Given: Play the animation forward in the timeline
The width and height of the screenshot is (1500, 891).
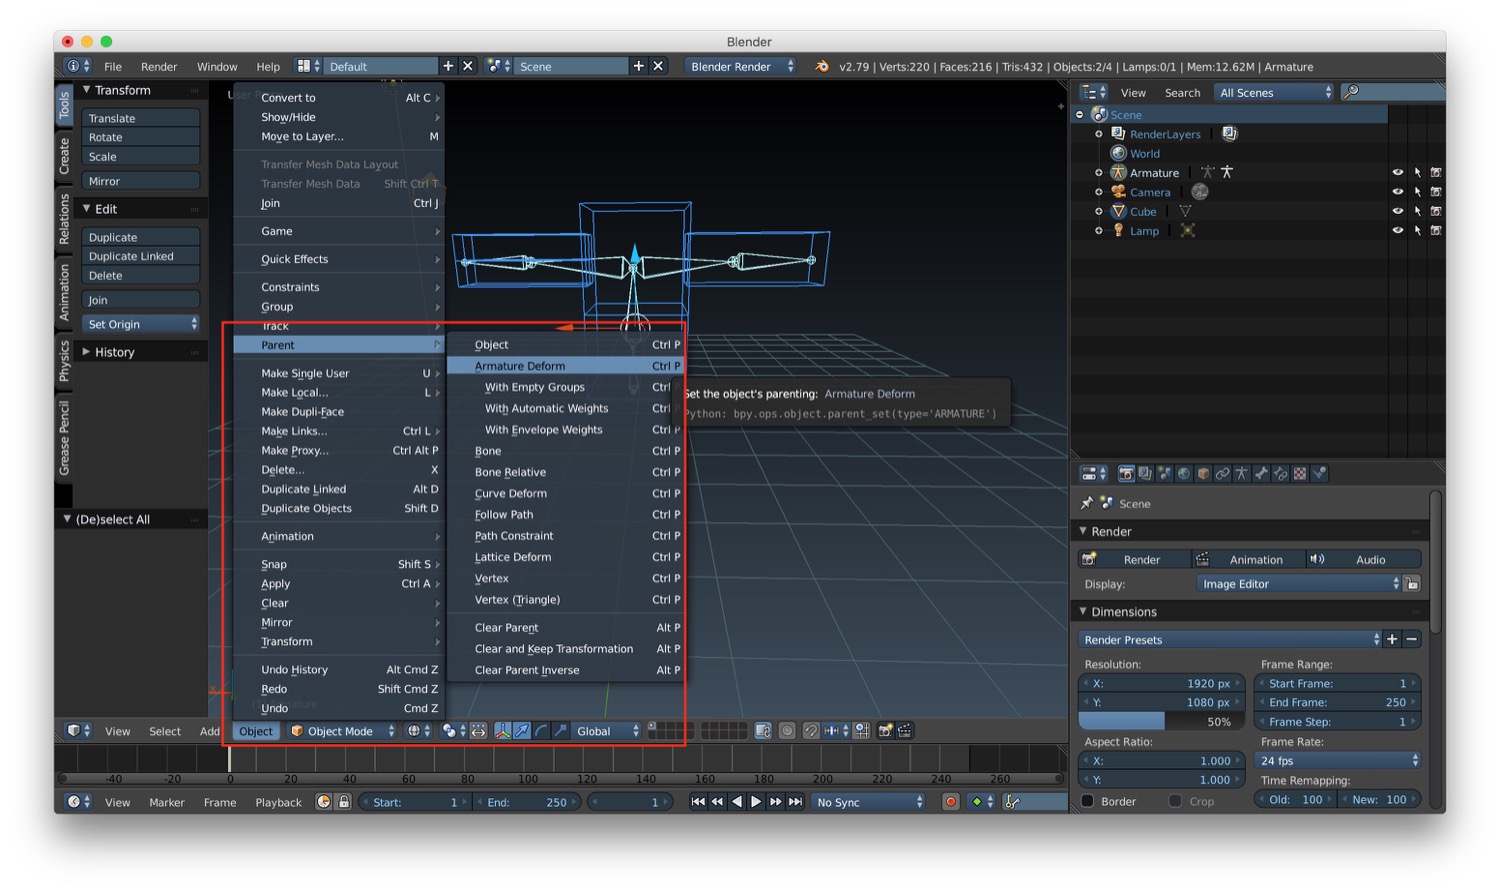Looking at the screenshot, I should tap(756, 802).
